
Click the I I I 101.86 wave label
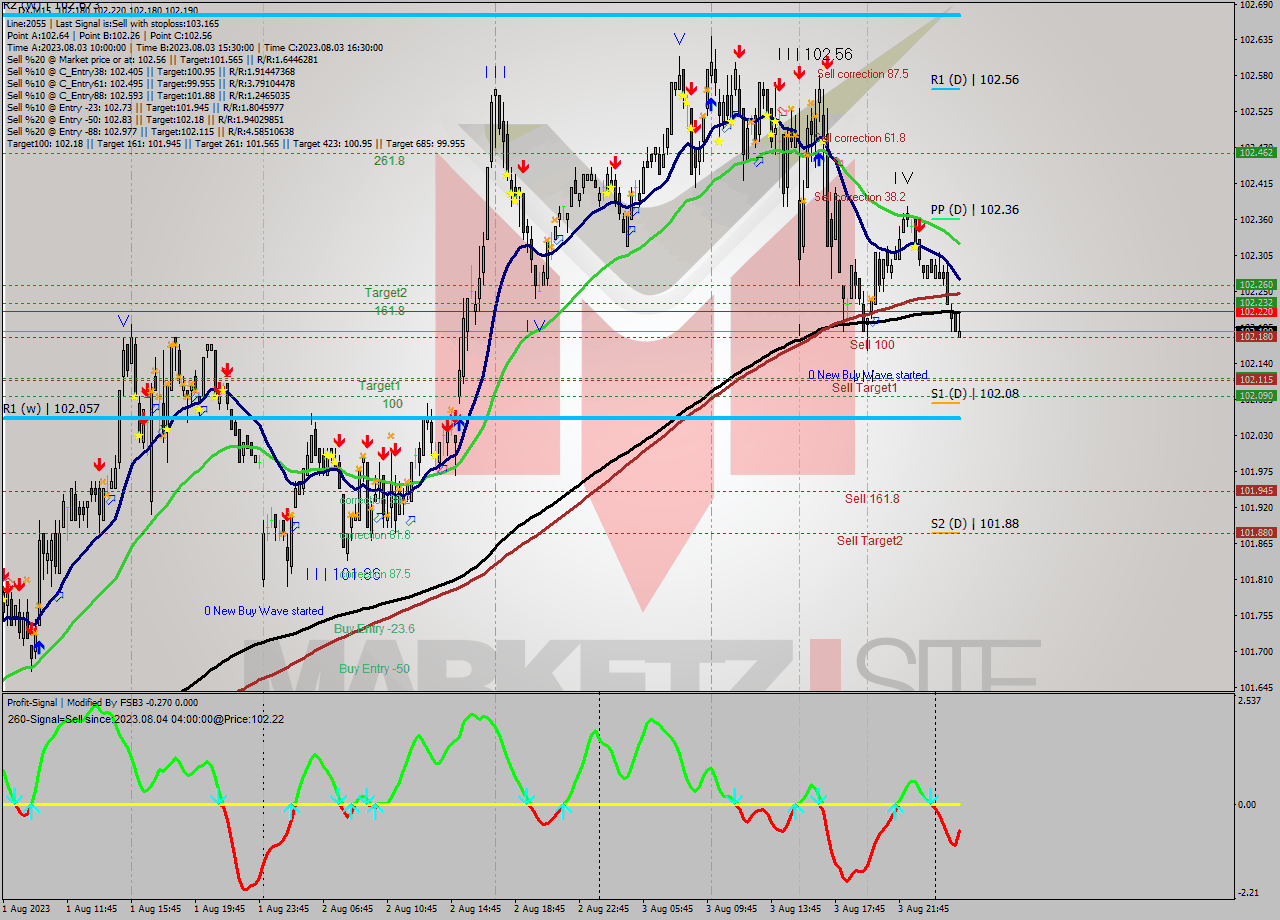coord(343,574)
